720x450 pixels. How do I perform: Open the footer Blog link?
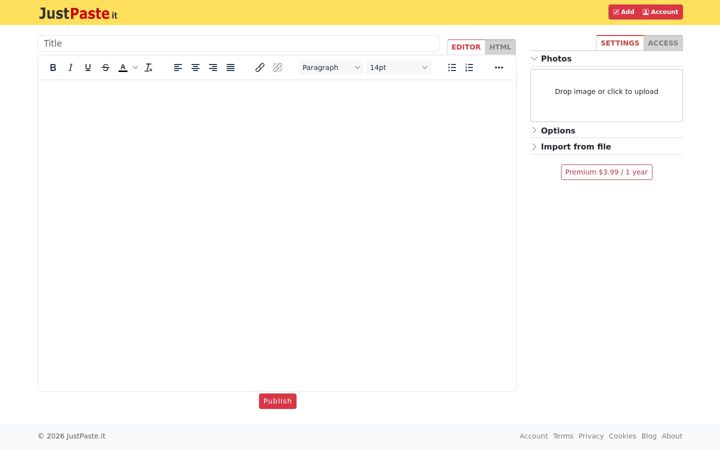[649, 436]
